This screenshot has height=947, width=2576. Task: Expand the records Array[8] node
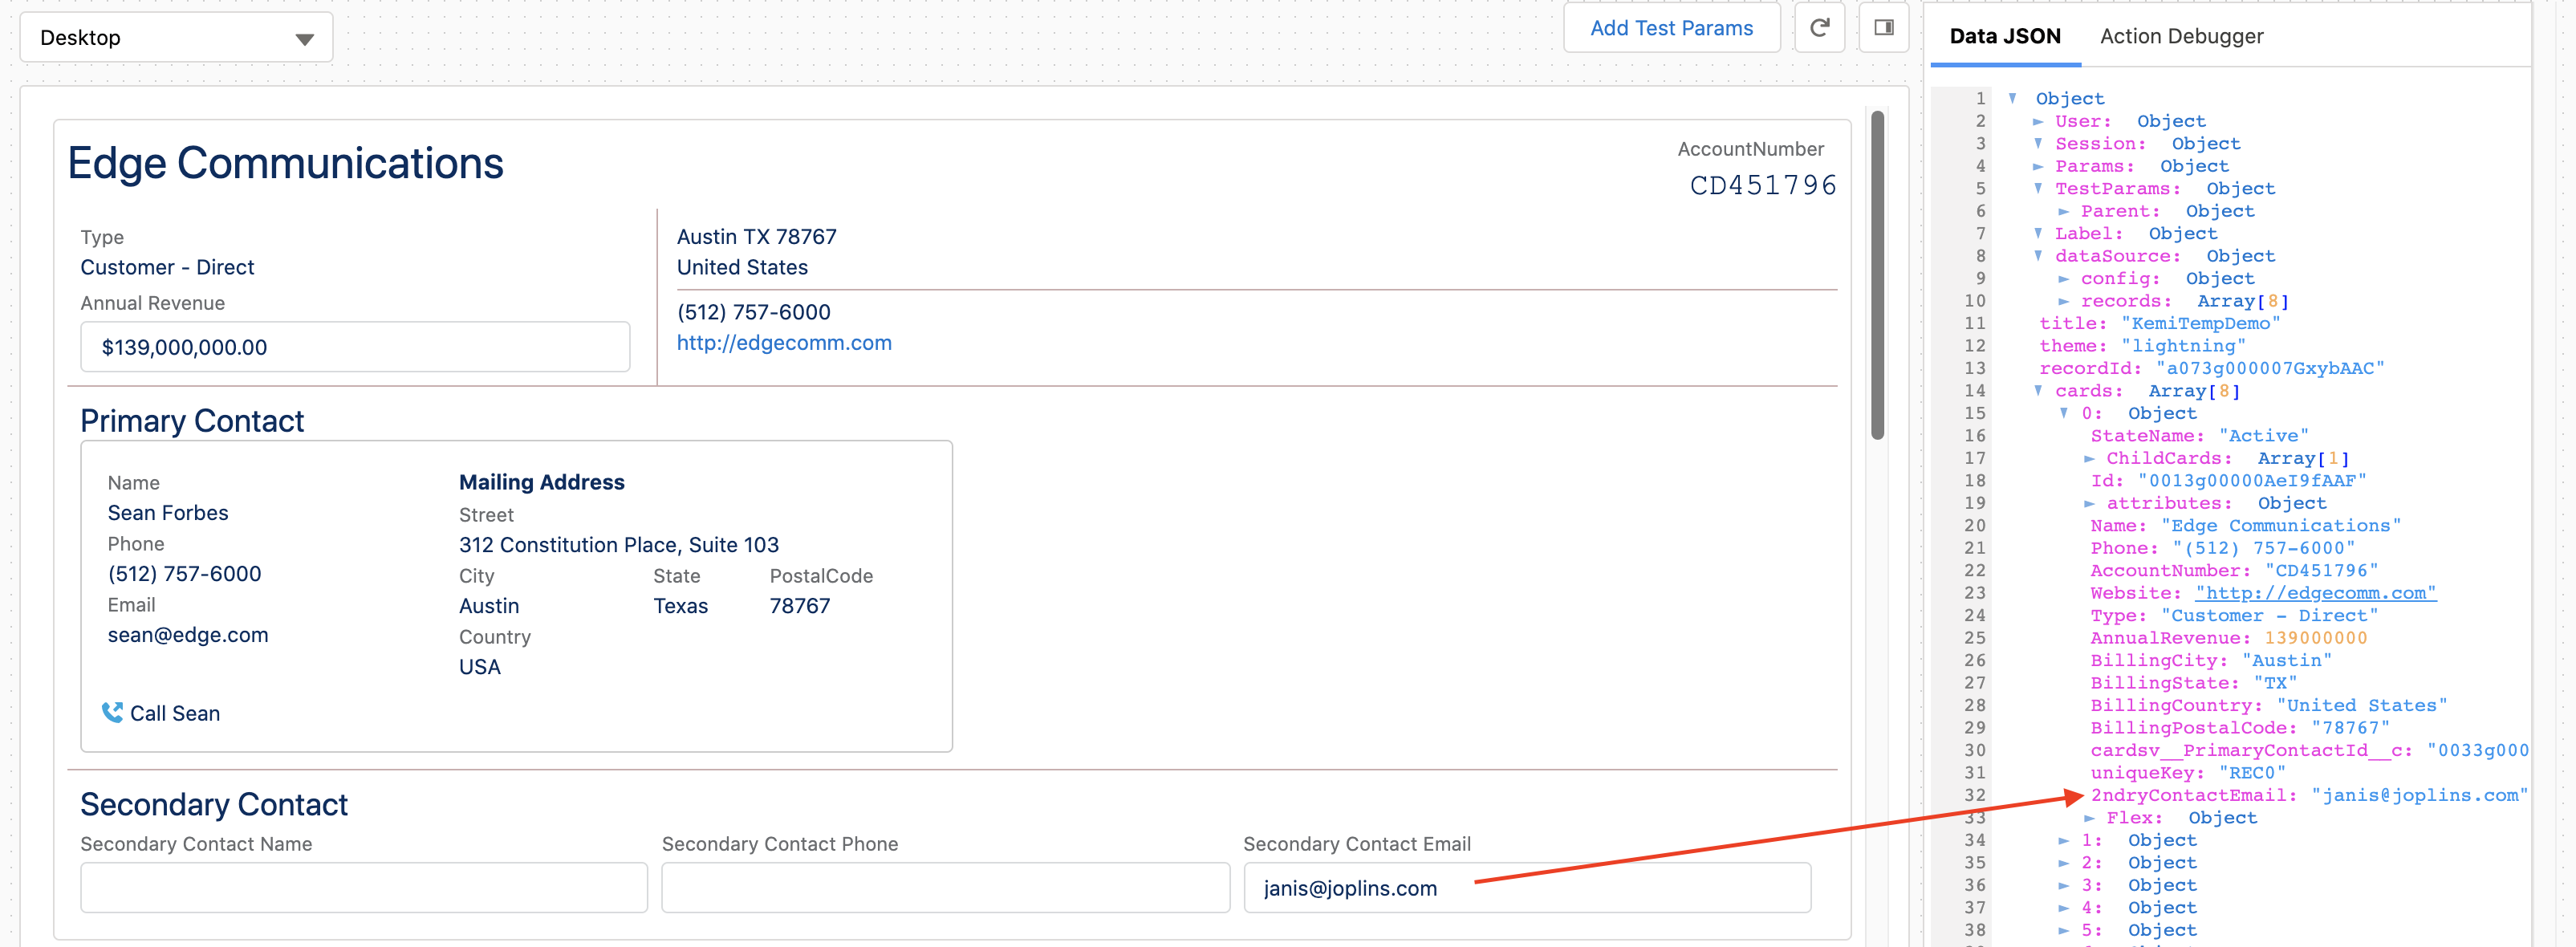point(2064,301)
